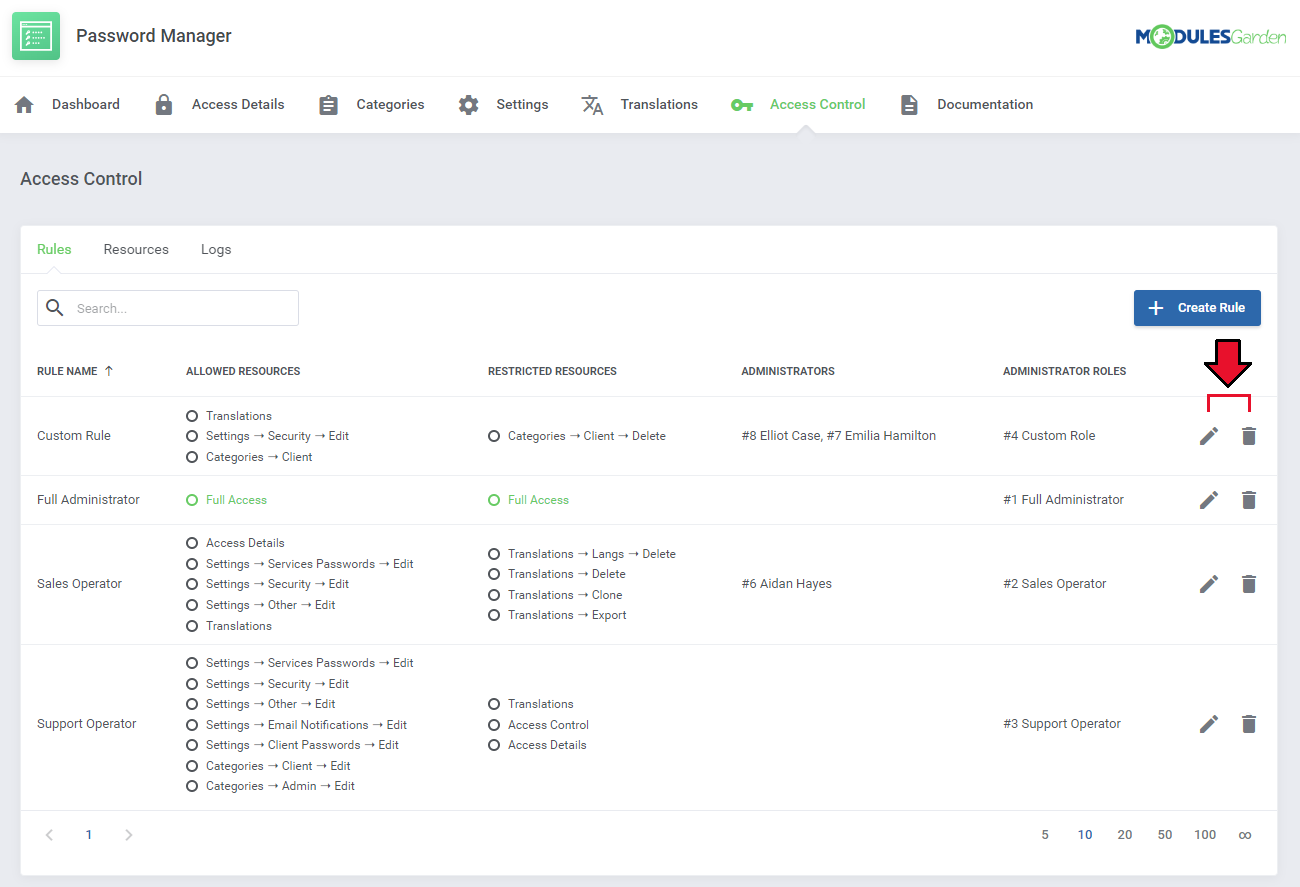Click 'Settings → Email Notifications → Edit' entry

306,725
